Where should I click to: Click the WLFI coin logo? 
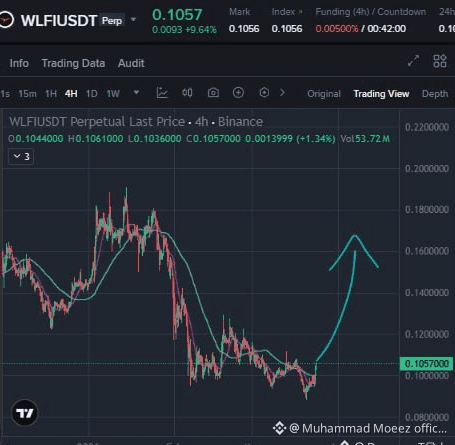pyautogui.click(x=5, y=20)
